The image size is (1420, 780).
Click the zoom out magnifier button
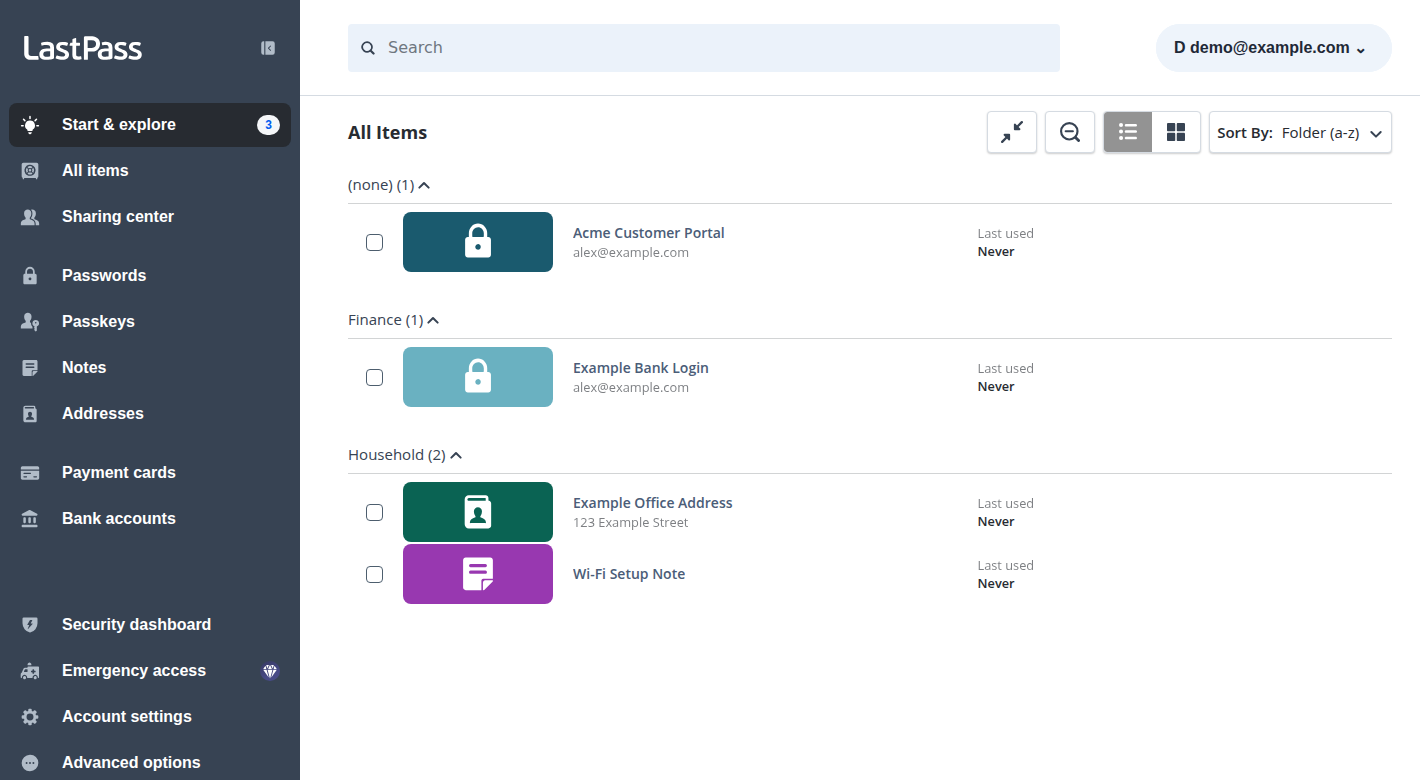1070,132
